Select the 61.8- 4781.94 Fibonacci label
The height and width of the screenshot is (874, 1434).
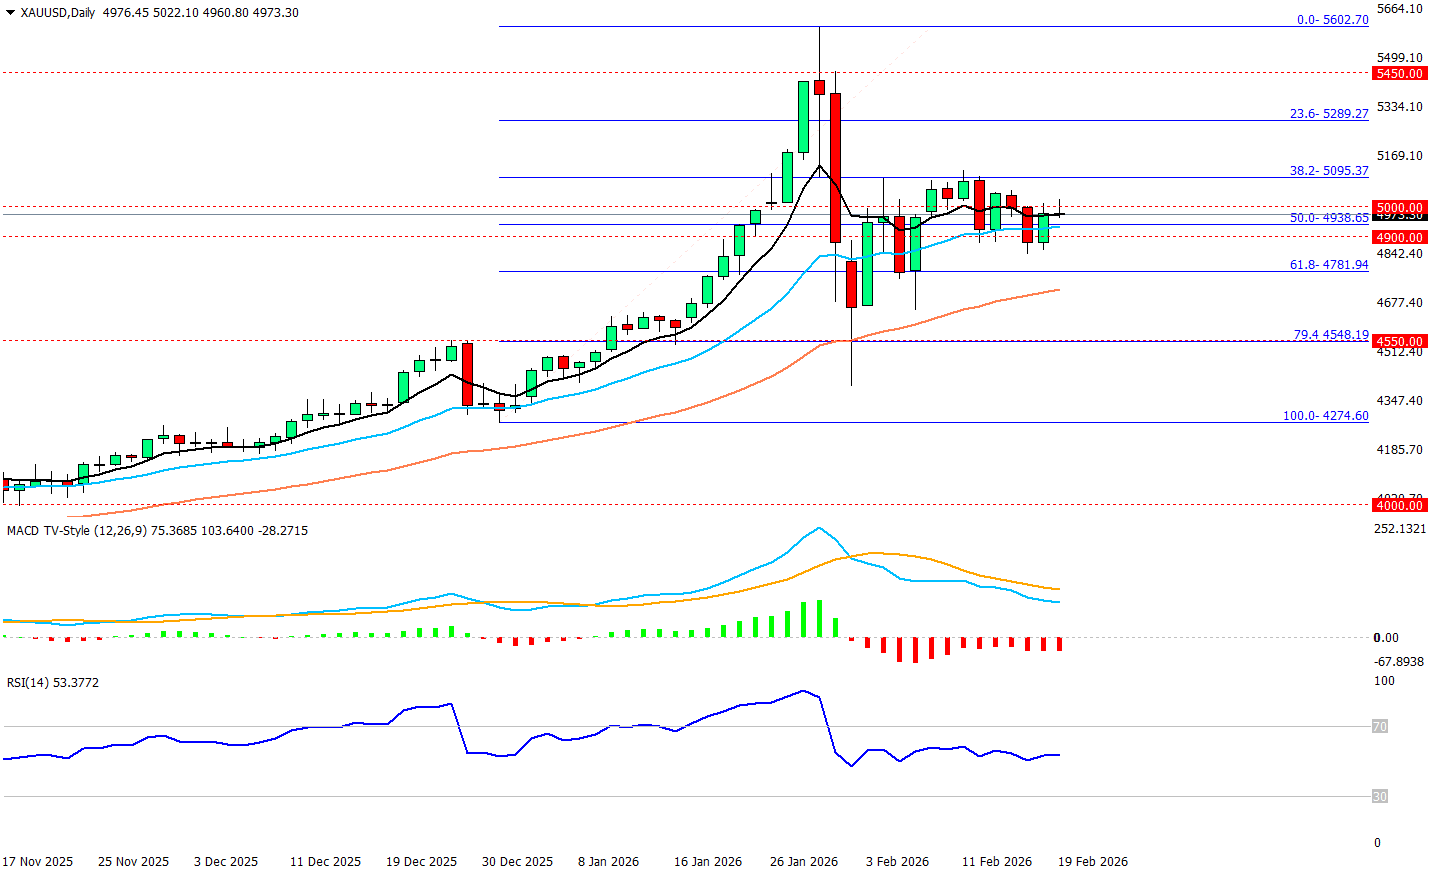click(1328, 265)
